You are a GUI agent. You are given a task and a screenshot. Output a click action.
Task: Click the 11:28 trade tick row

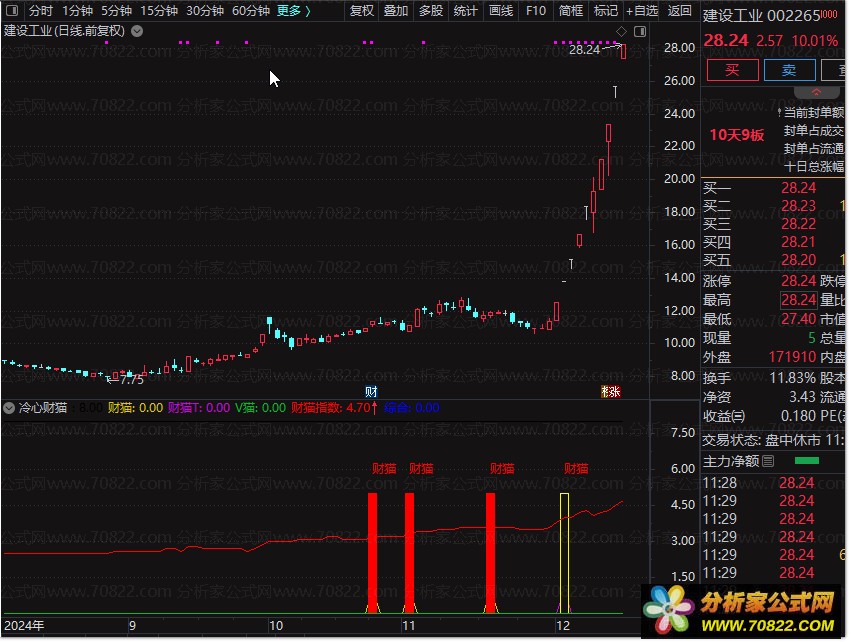pyautogui.click(x=773, y=482)
